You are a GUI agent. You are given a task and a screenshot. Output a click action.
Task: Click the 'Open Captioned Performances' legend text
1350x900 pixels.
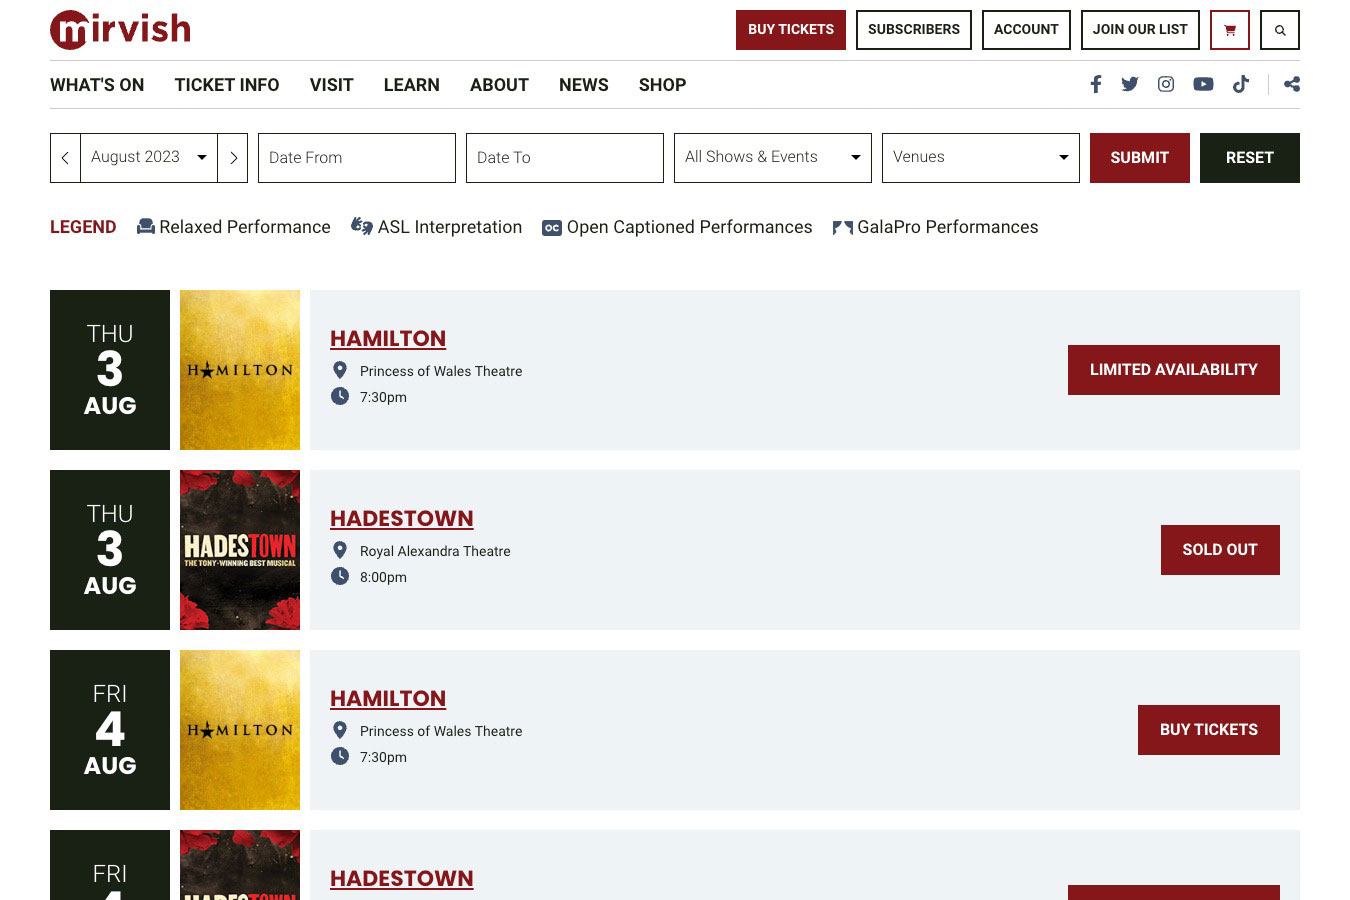[690, 227]
